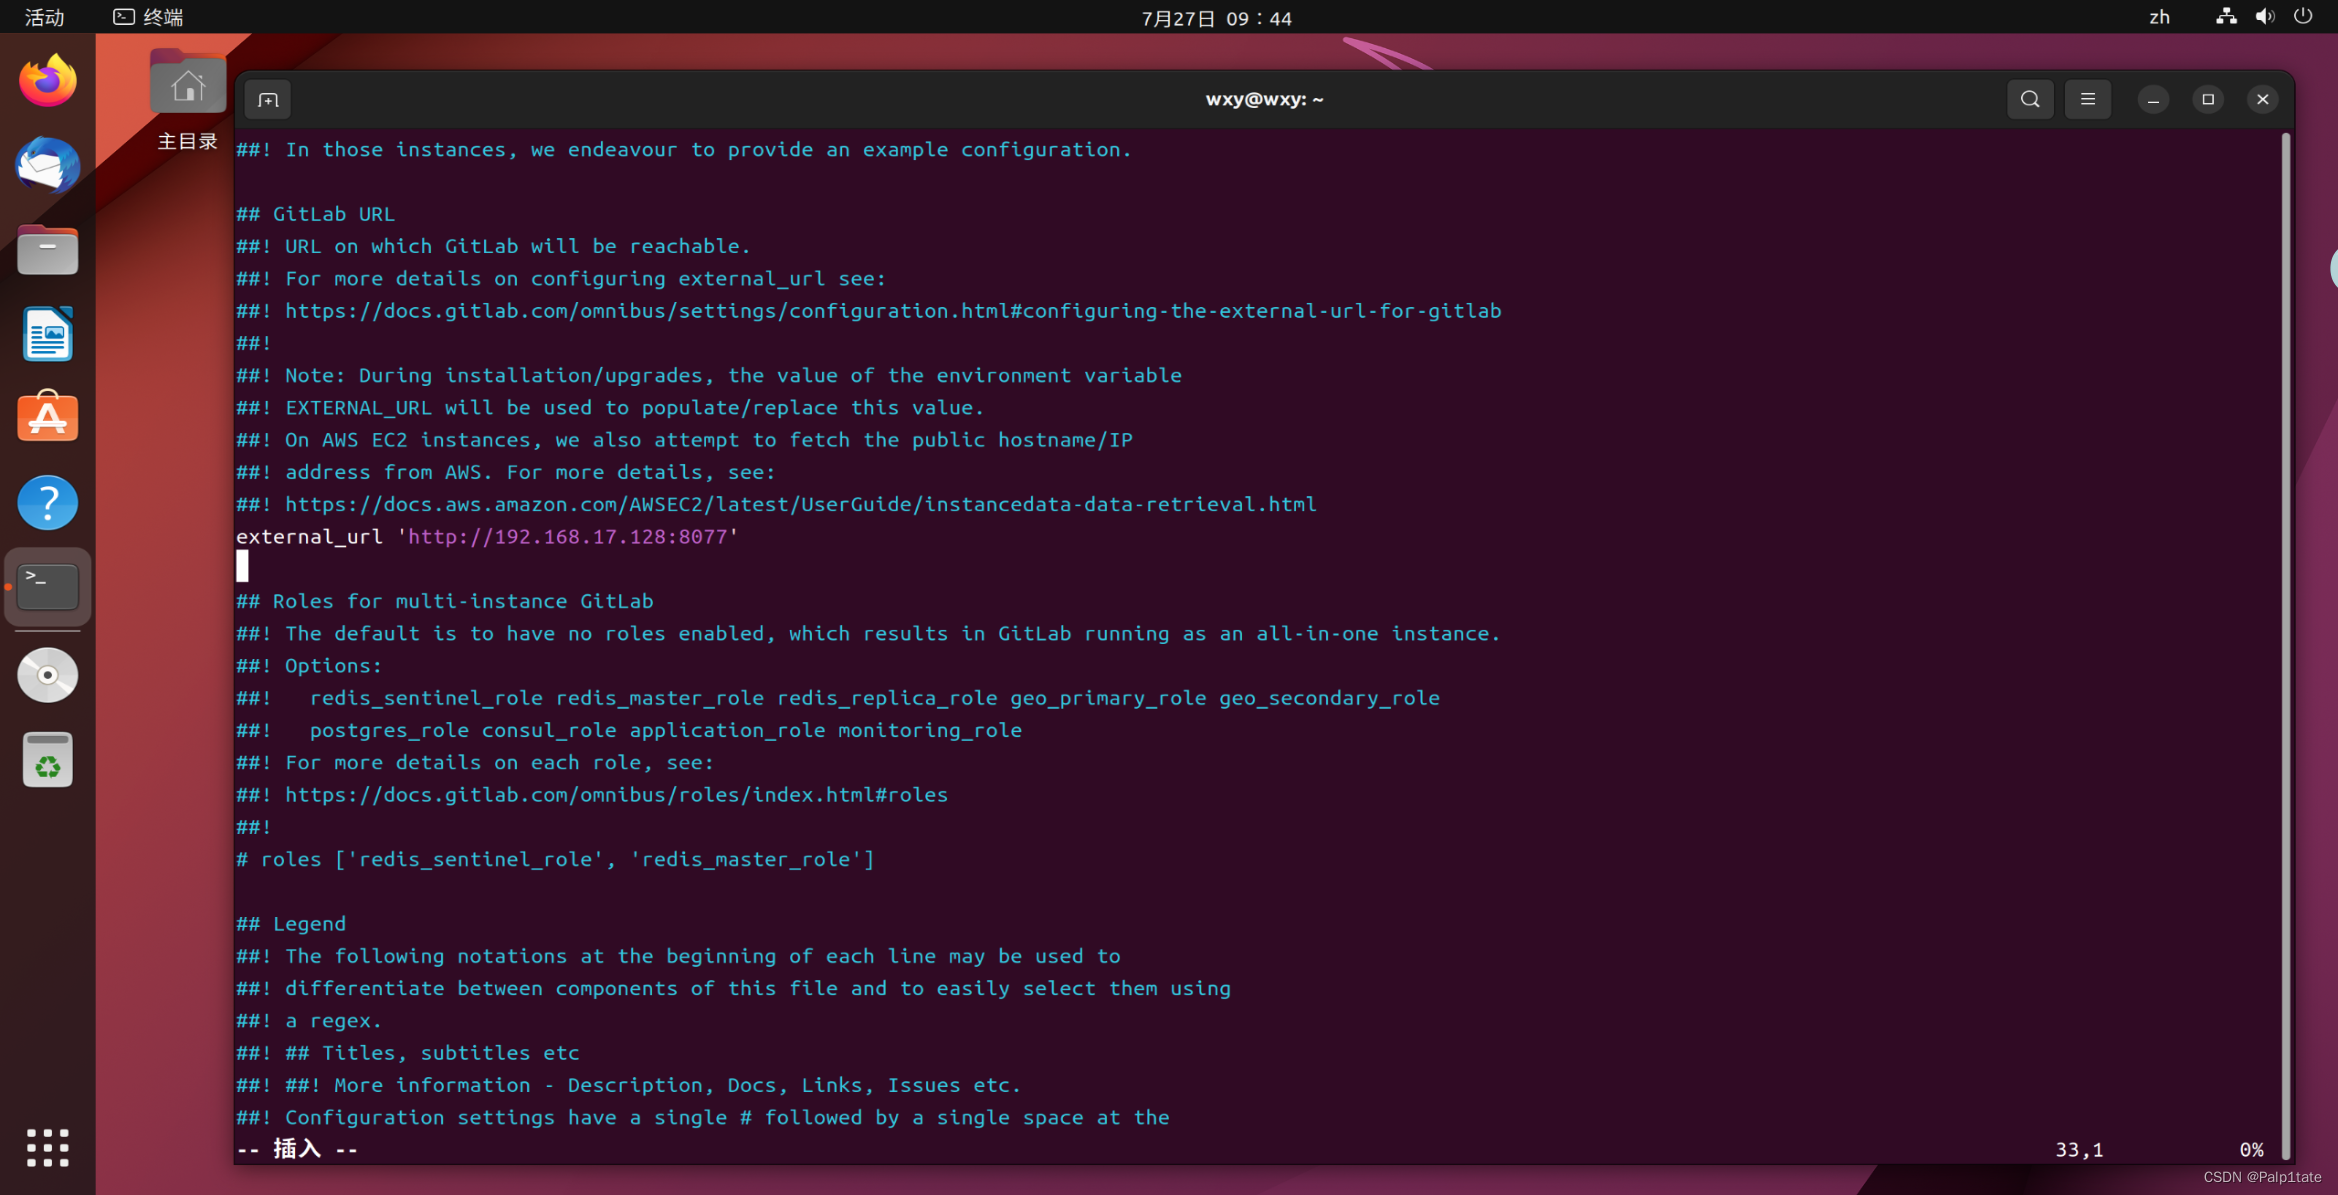Image resolution: width=2338 pixels, height=1195 pixels.
Task: Open the Files manager dock icon
Action: pos(47,249)
